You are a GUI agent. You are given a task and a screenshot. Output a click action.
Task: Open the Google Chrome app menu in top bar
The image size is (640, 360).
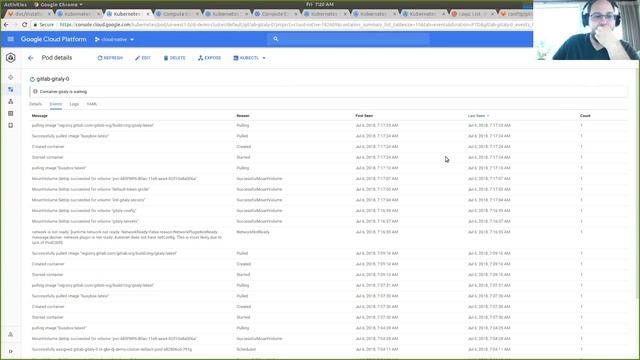[58, 4]
